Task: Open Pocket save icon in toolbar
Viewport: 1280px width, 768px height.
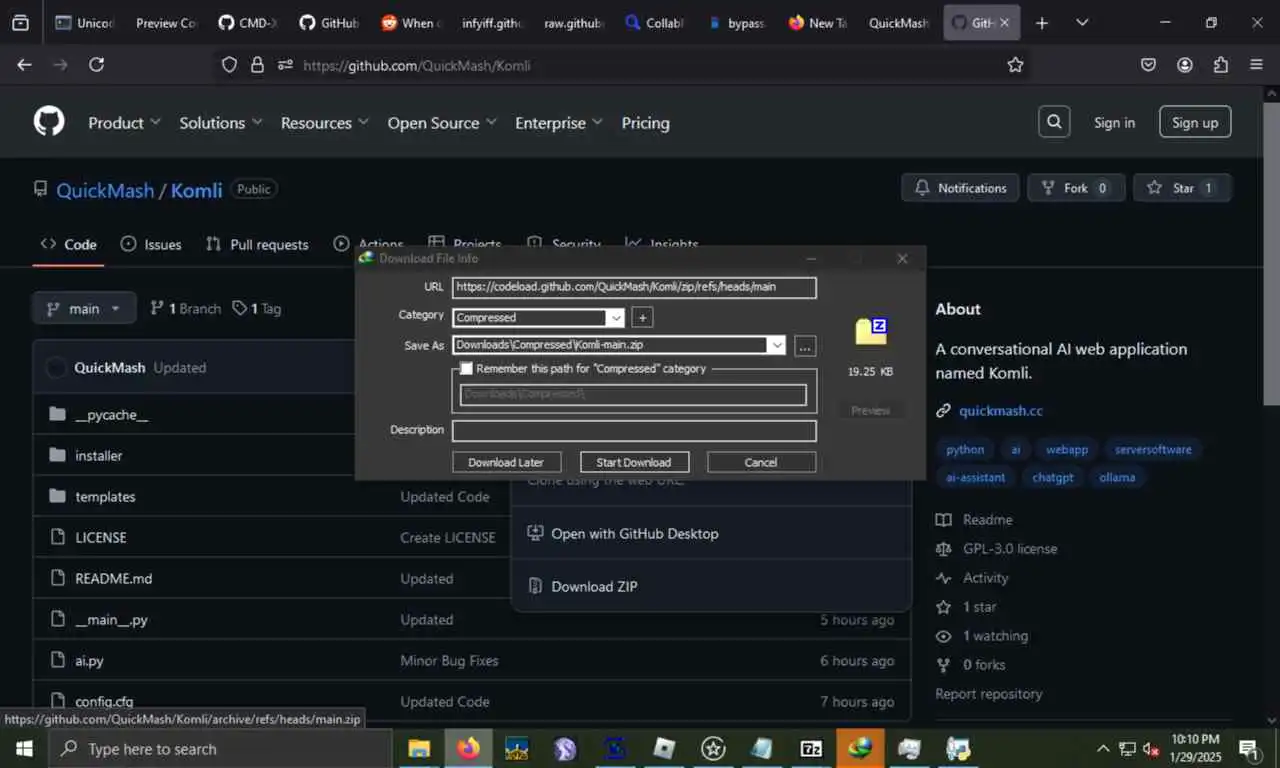Action: 1148,65
